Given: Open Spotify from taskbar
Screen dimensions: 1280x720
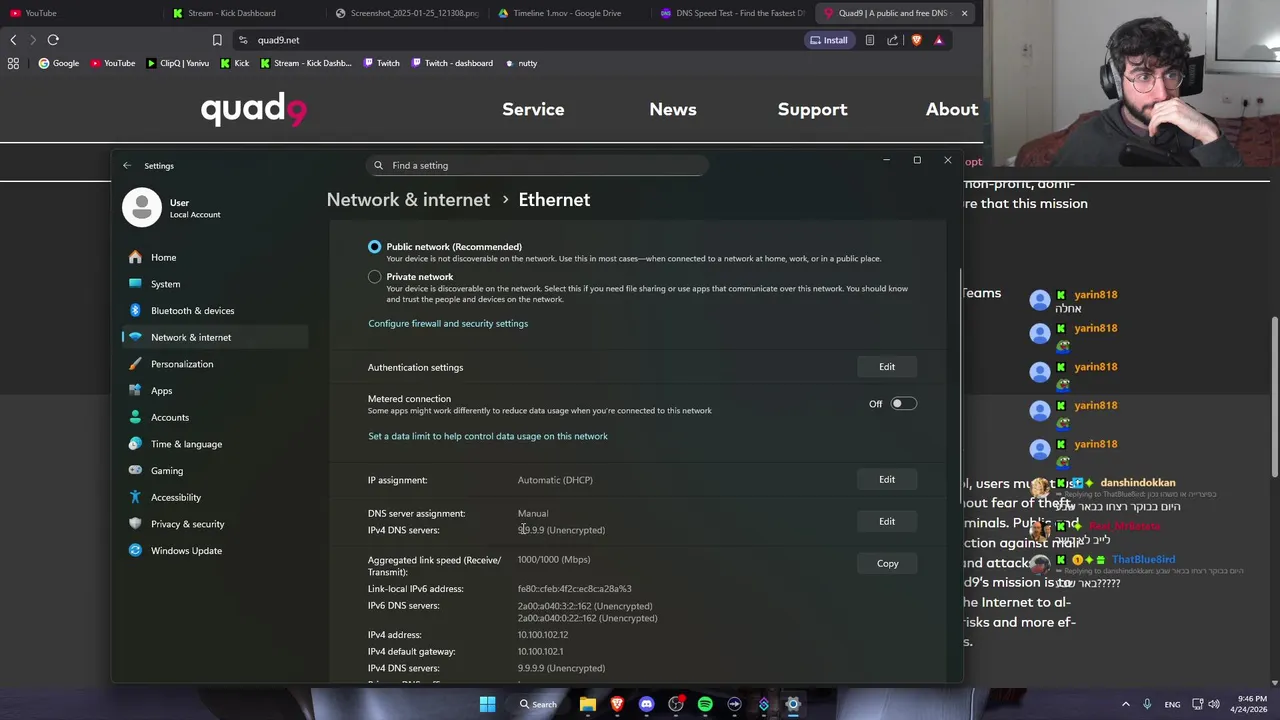Looking at the screenshot, I should coord(705,704).
